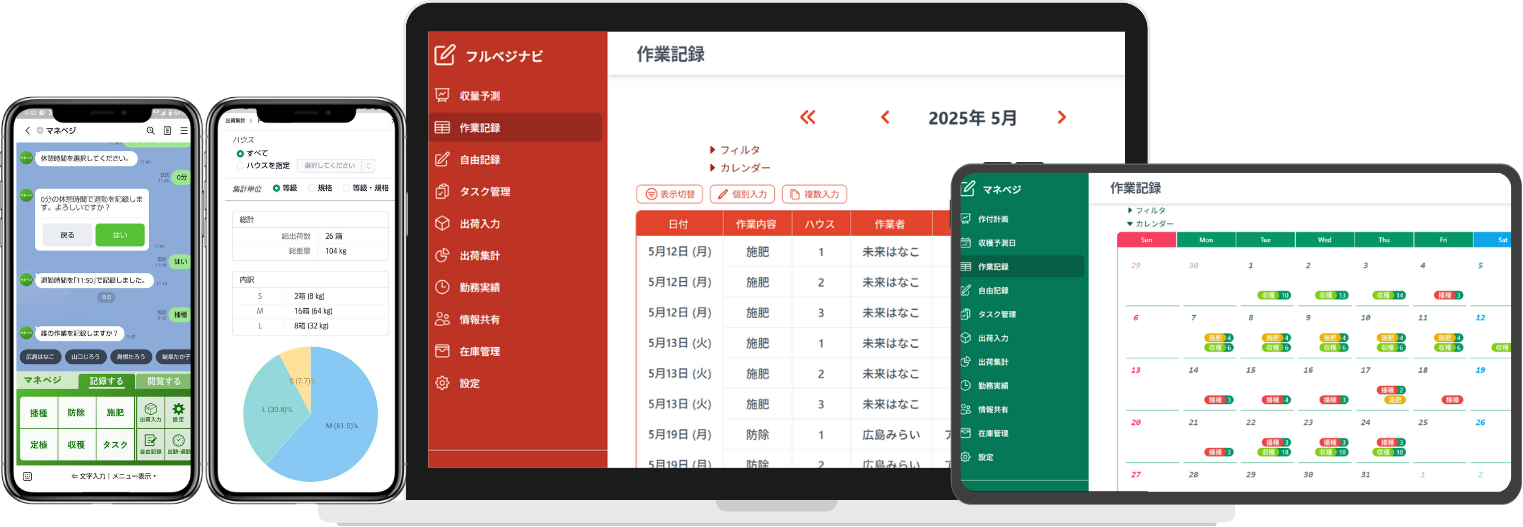Expand the フィルタ section on the laptop

[735, 150]
